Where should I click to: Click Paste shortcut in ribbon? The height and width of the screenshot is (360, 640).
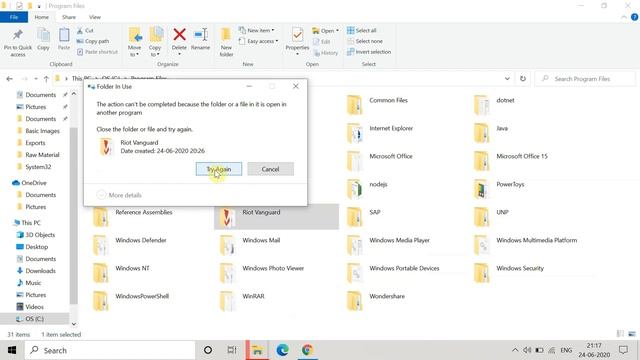click(97, 52)
